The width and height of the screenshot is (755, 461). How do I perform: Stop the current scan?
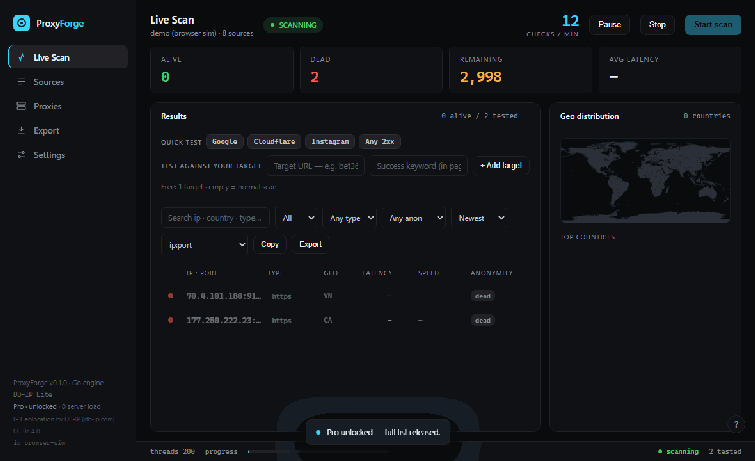pos(657,25)
